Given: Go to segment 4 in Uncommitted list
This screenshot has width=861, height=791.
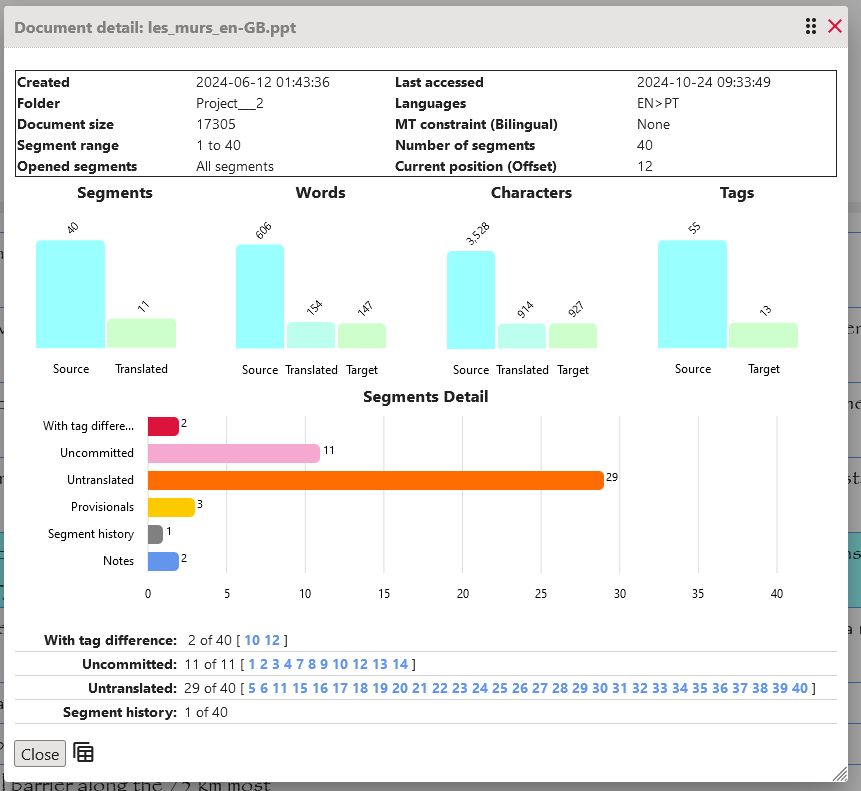Looking at the screenshot, I should 288,664.
